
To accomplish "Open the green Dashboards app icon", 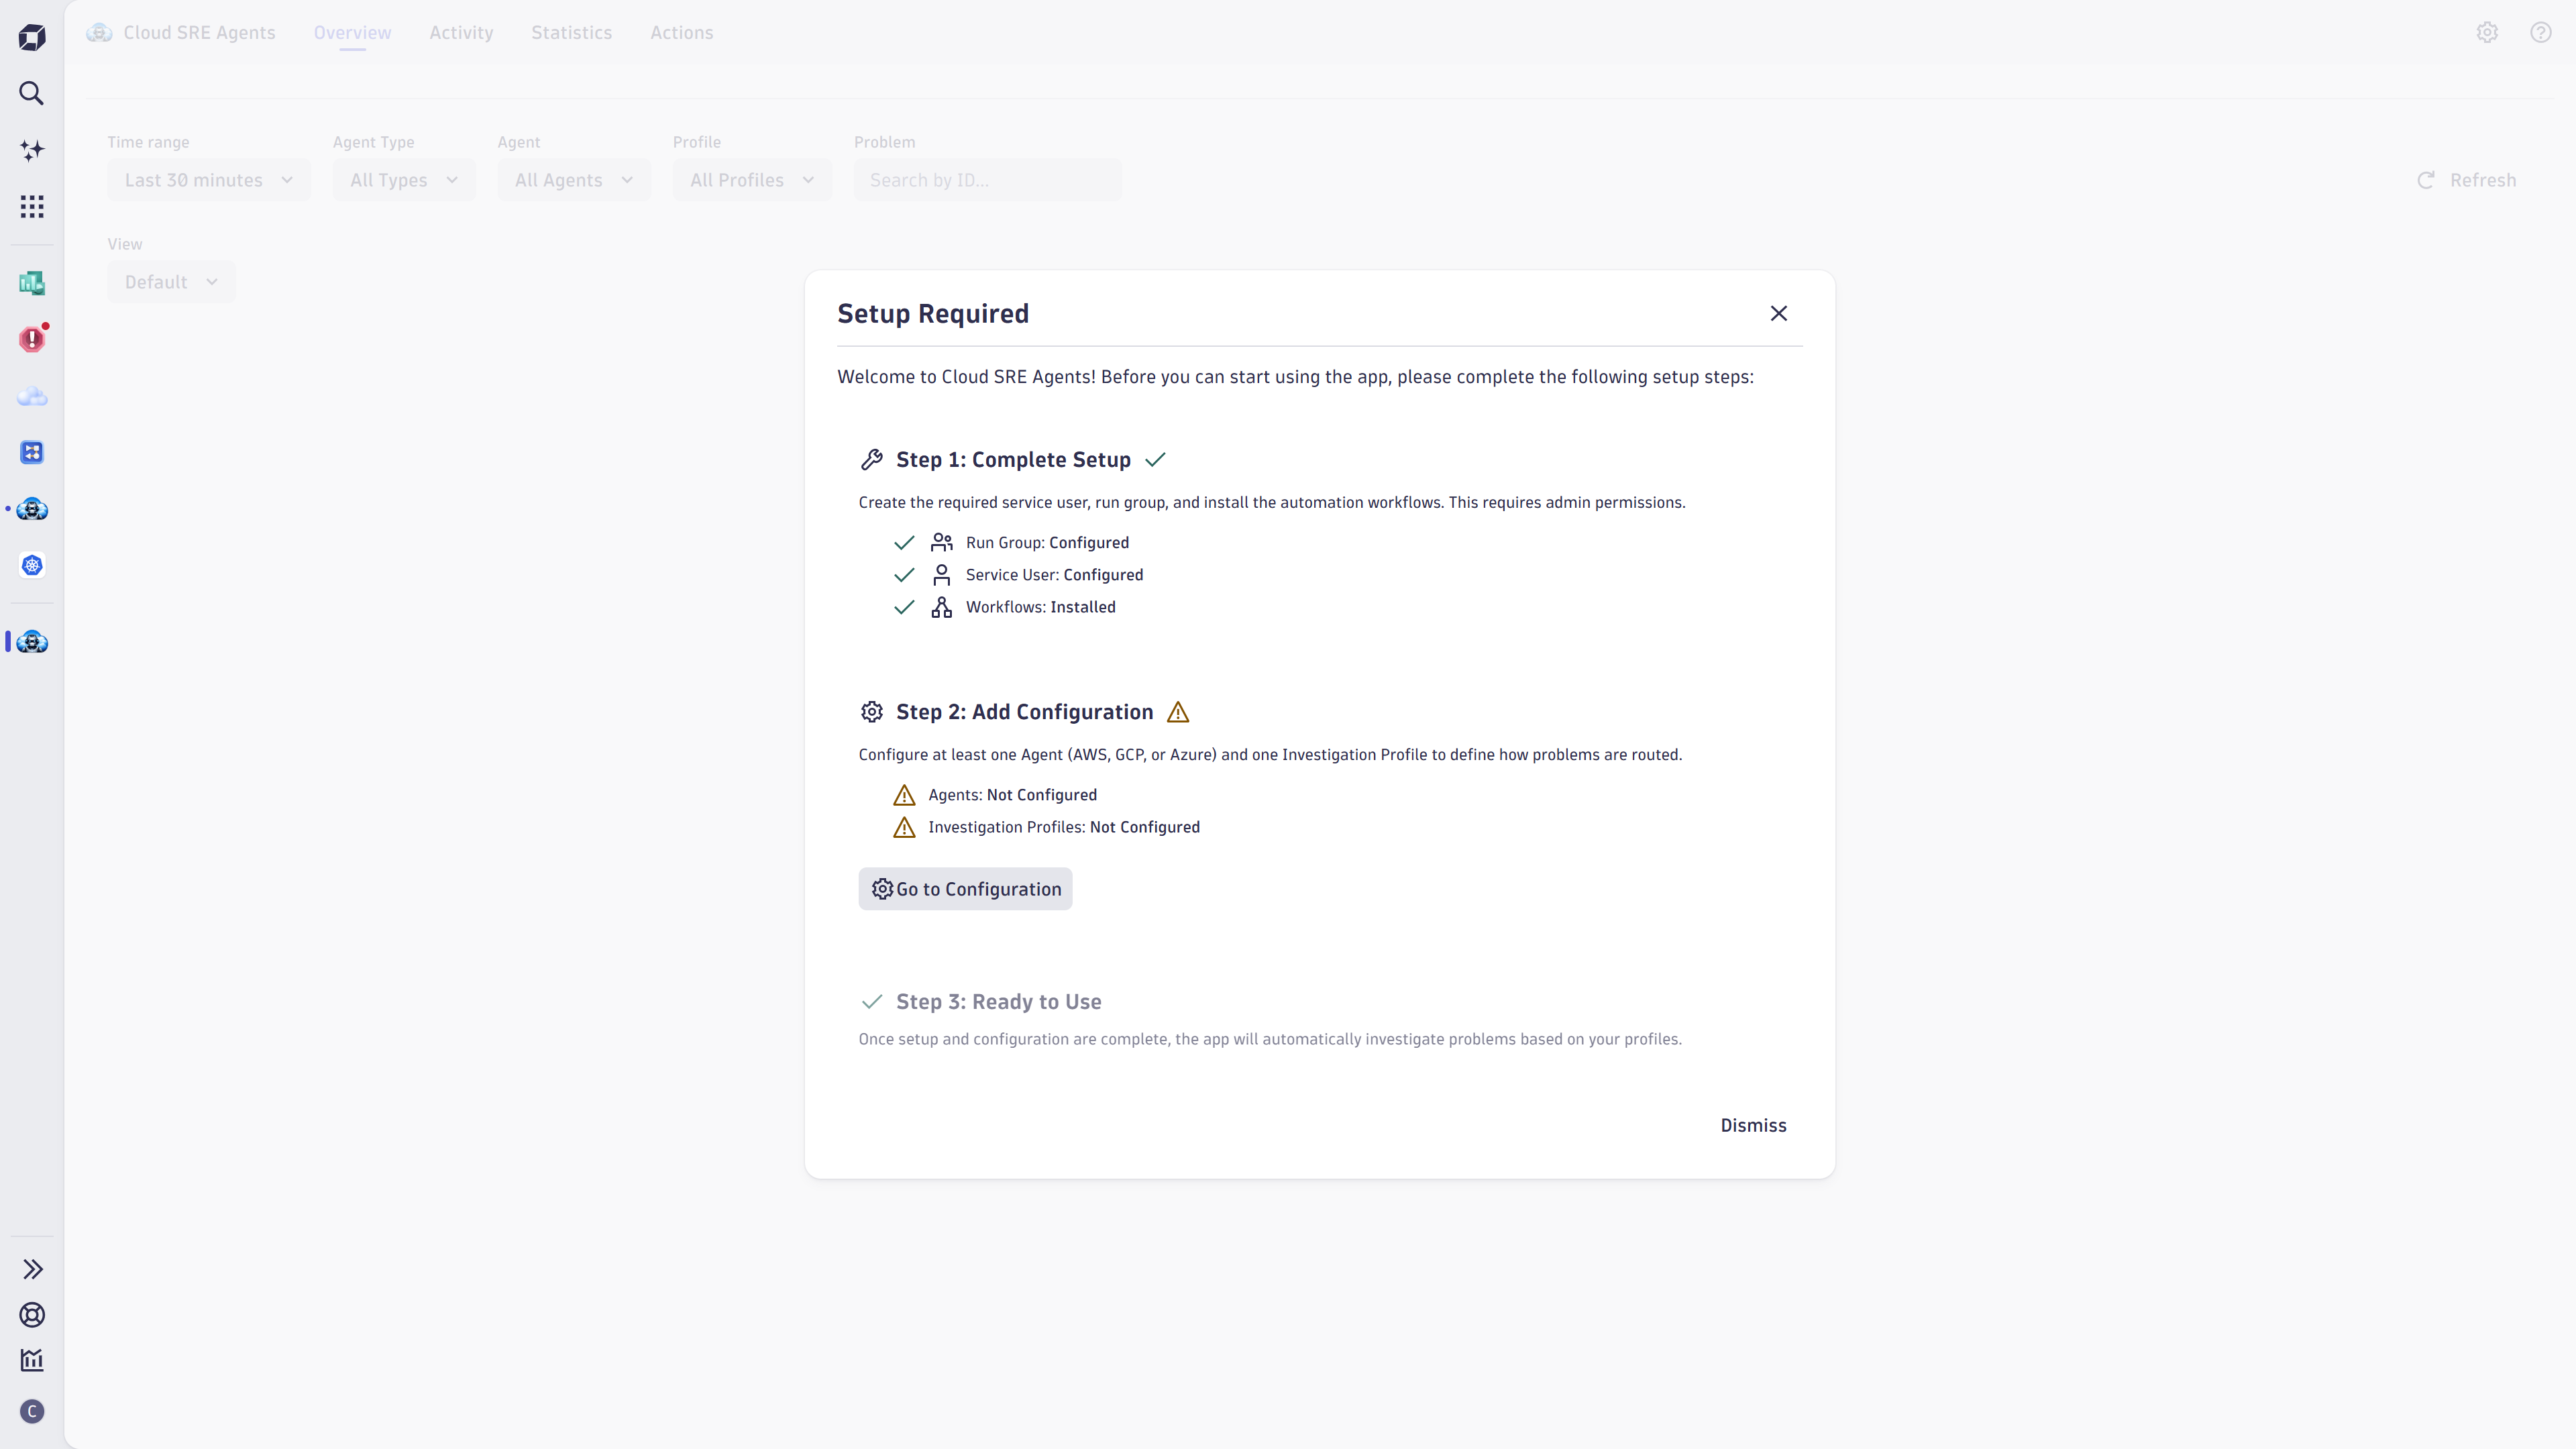I will pyautogui.click(x=32, y=283).
